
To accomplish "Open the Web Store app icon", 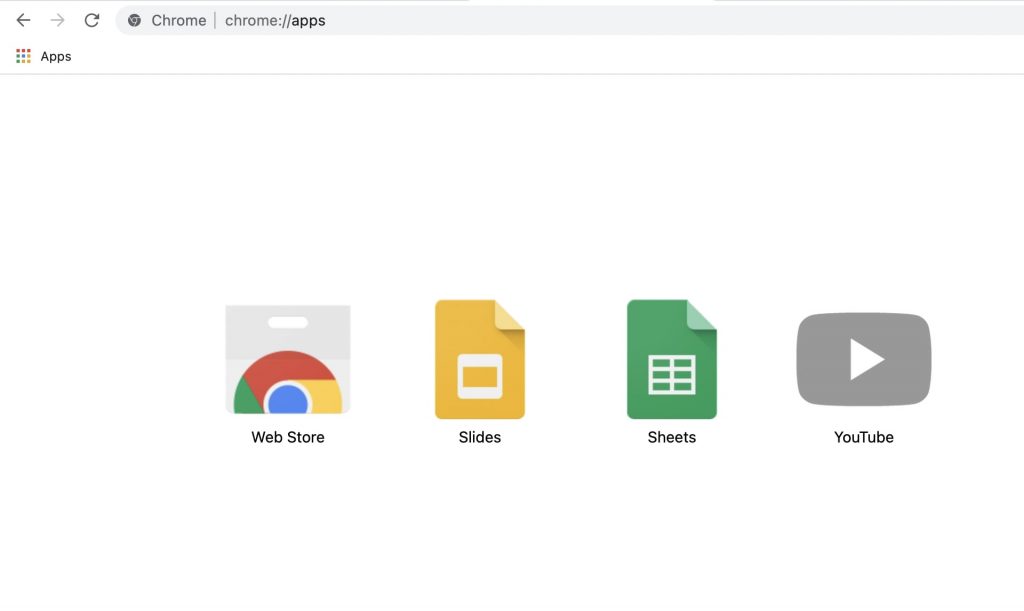I will [x=288, y=359].
